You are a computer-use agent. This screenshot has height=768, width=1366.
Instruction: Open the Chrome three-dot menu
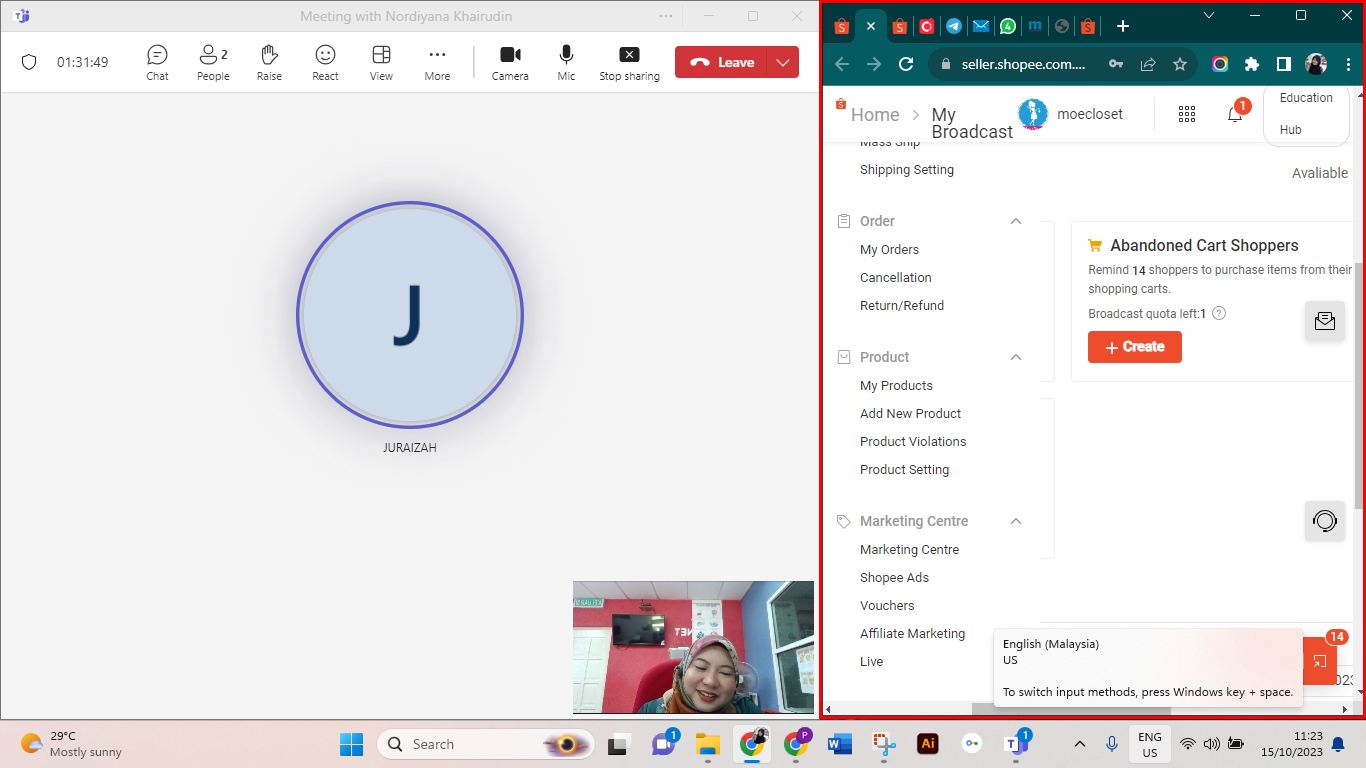[1348, 64]
